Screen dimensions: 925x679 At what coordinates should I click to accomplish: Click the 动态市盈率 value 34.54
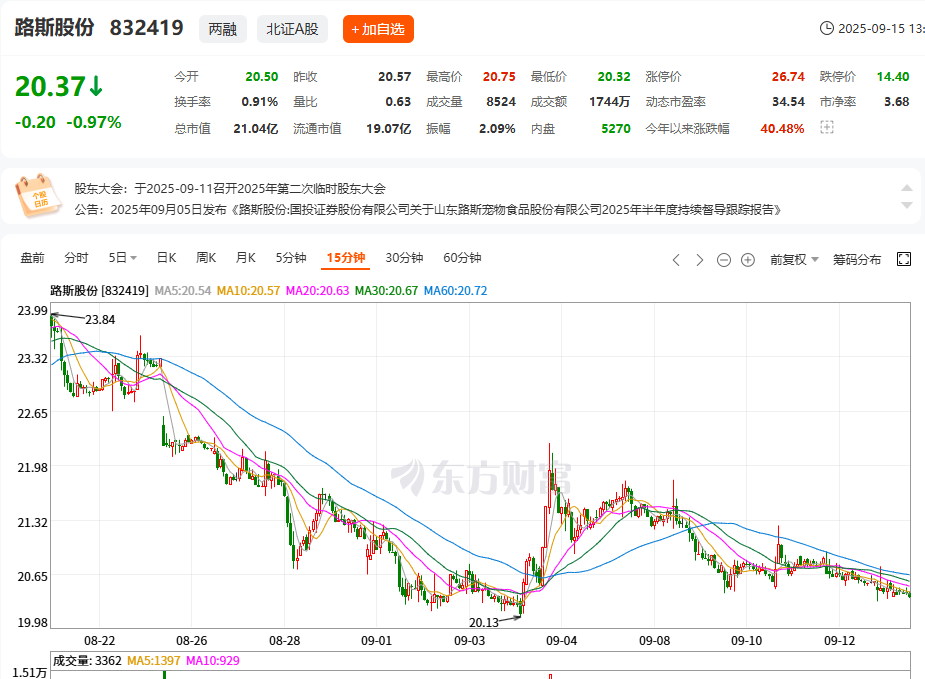pyautogui.click(x=788, y=102)
